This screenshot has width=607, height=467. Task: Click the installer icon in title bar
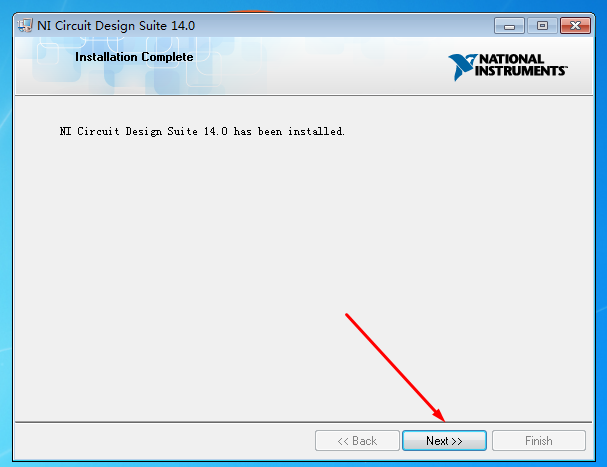(x=25, y=26)
